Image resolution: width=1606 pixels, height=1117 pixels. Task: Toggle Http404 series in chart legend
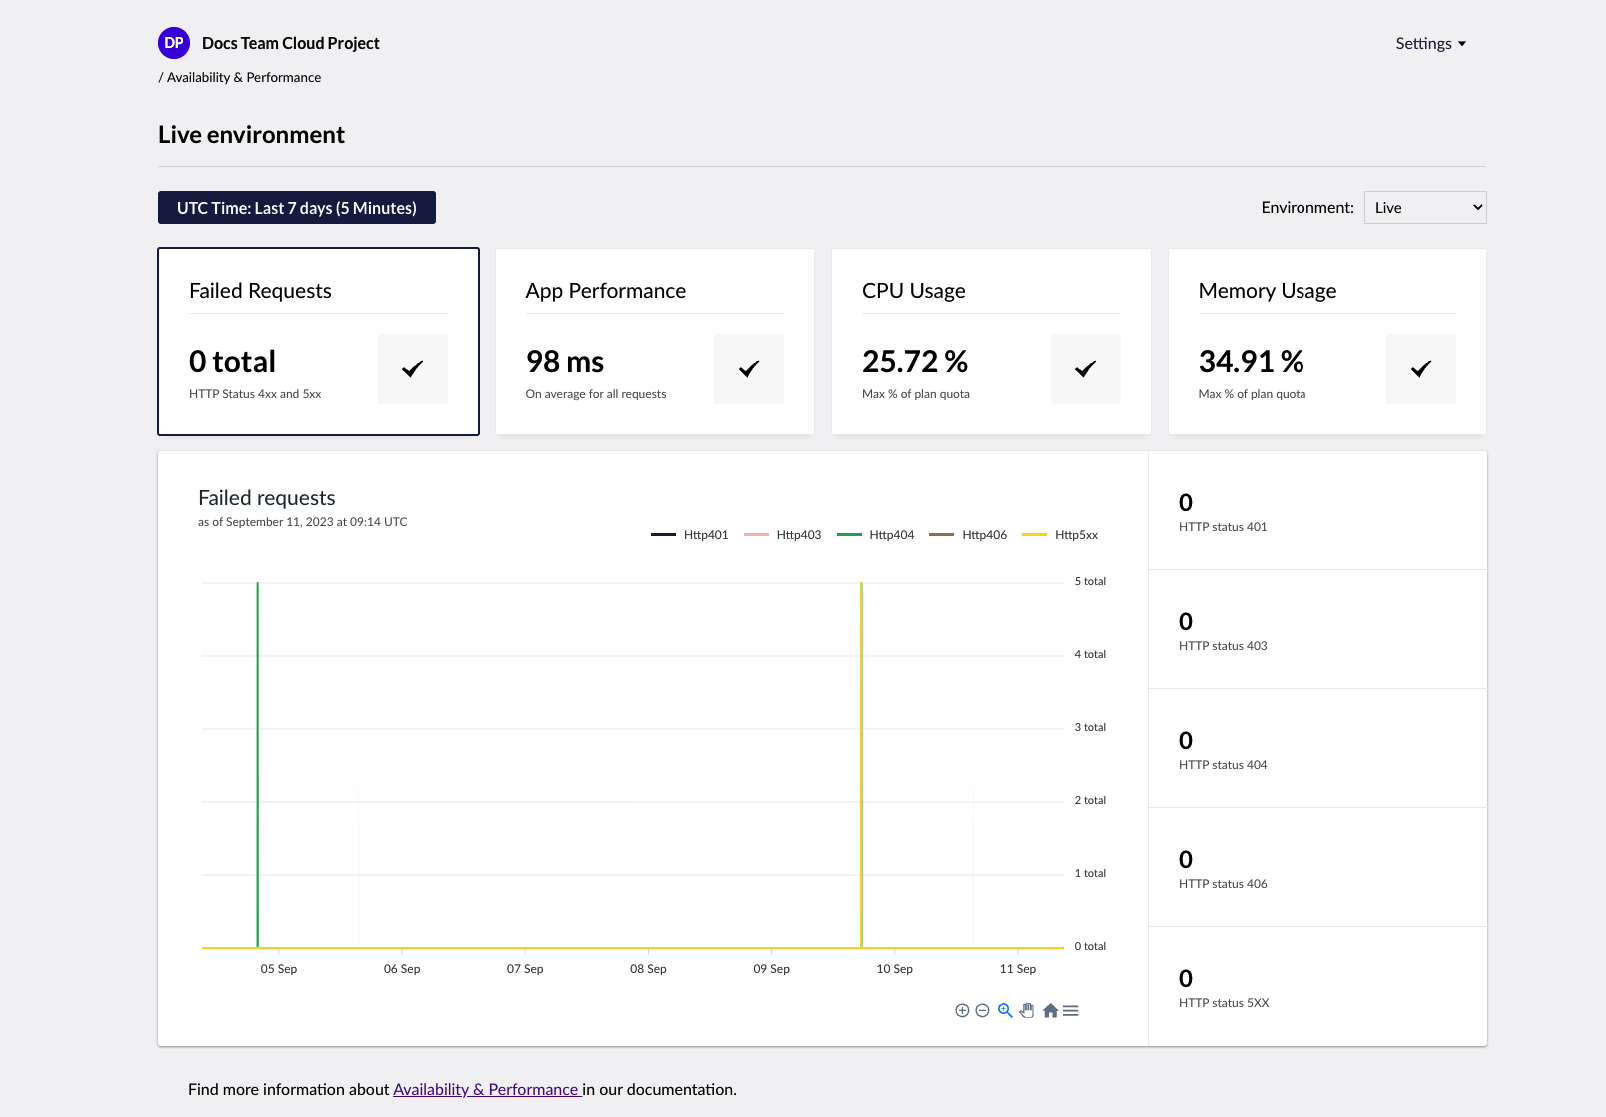pos(891,535)
